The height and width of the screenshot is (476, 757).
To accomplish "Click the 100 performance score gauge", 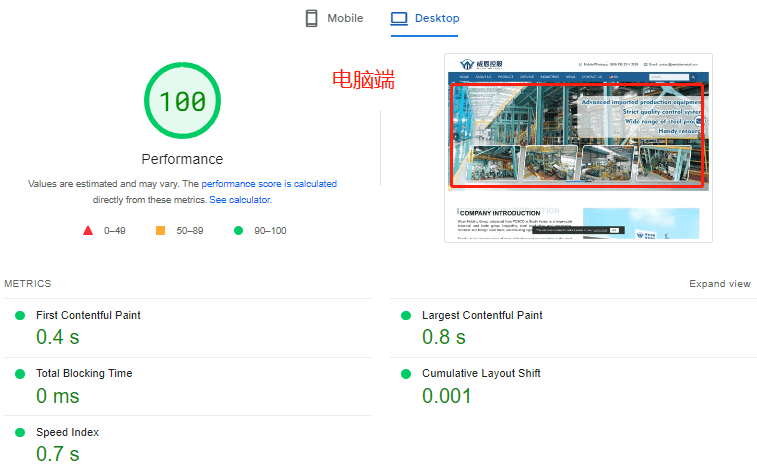I will coord(182,102).
